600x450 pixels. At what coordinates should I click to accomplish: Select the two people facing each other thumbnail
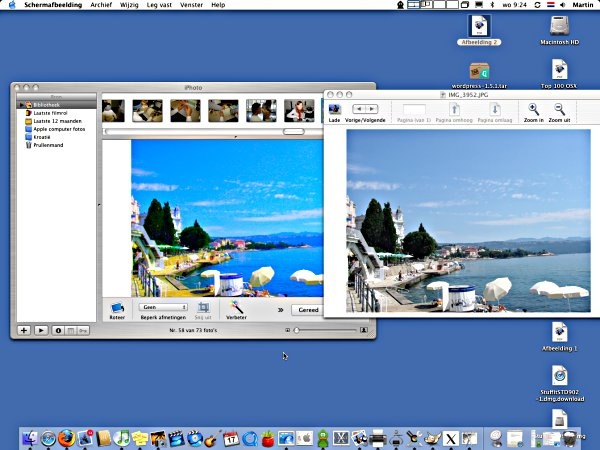click(261, 111)
